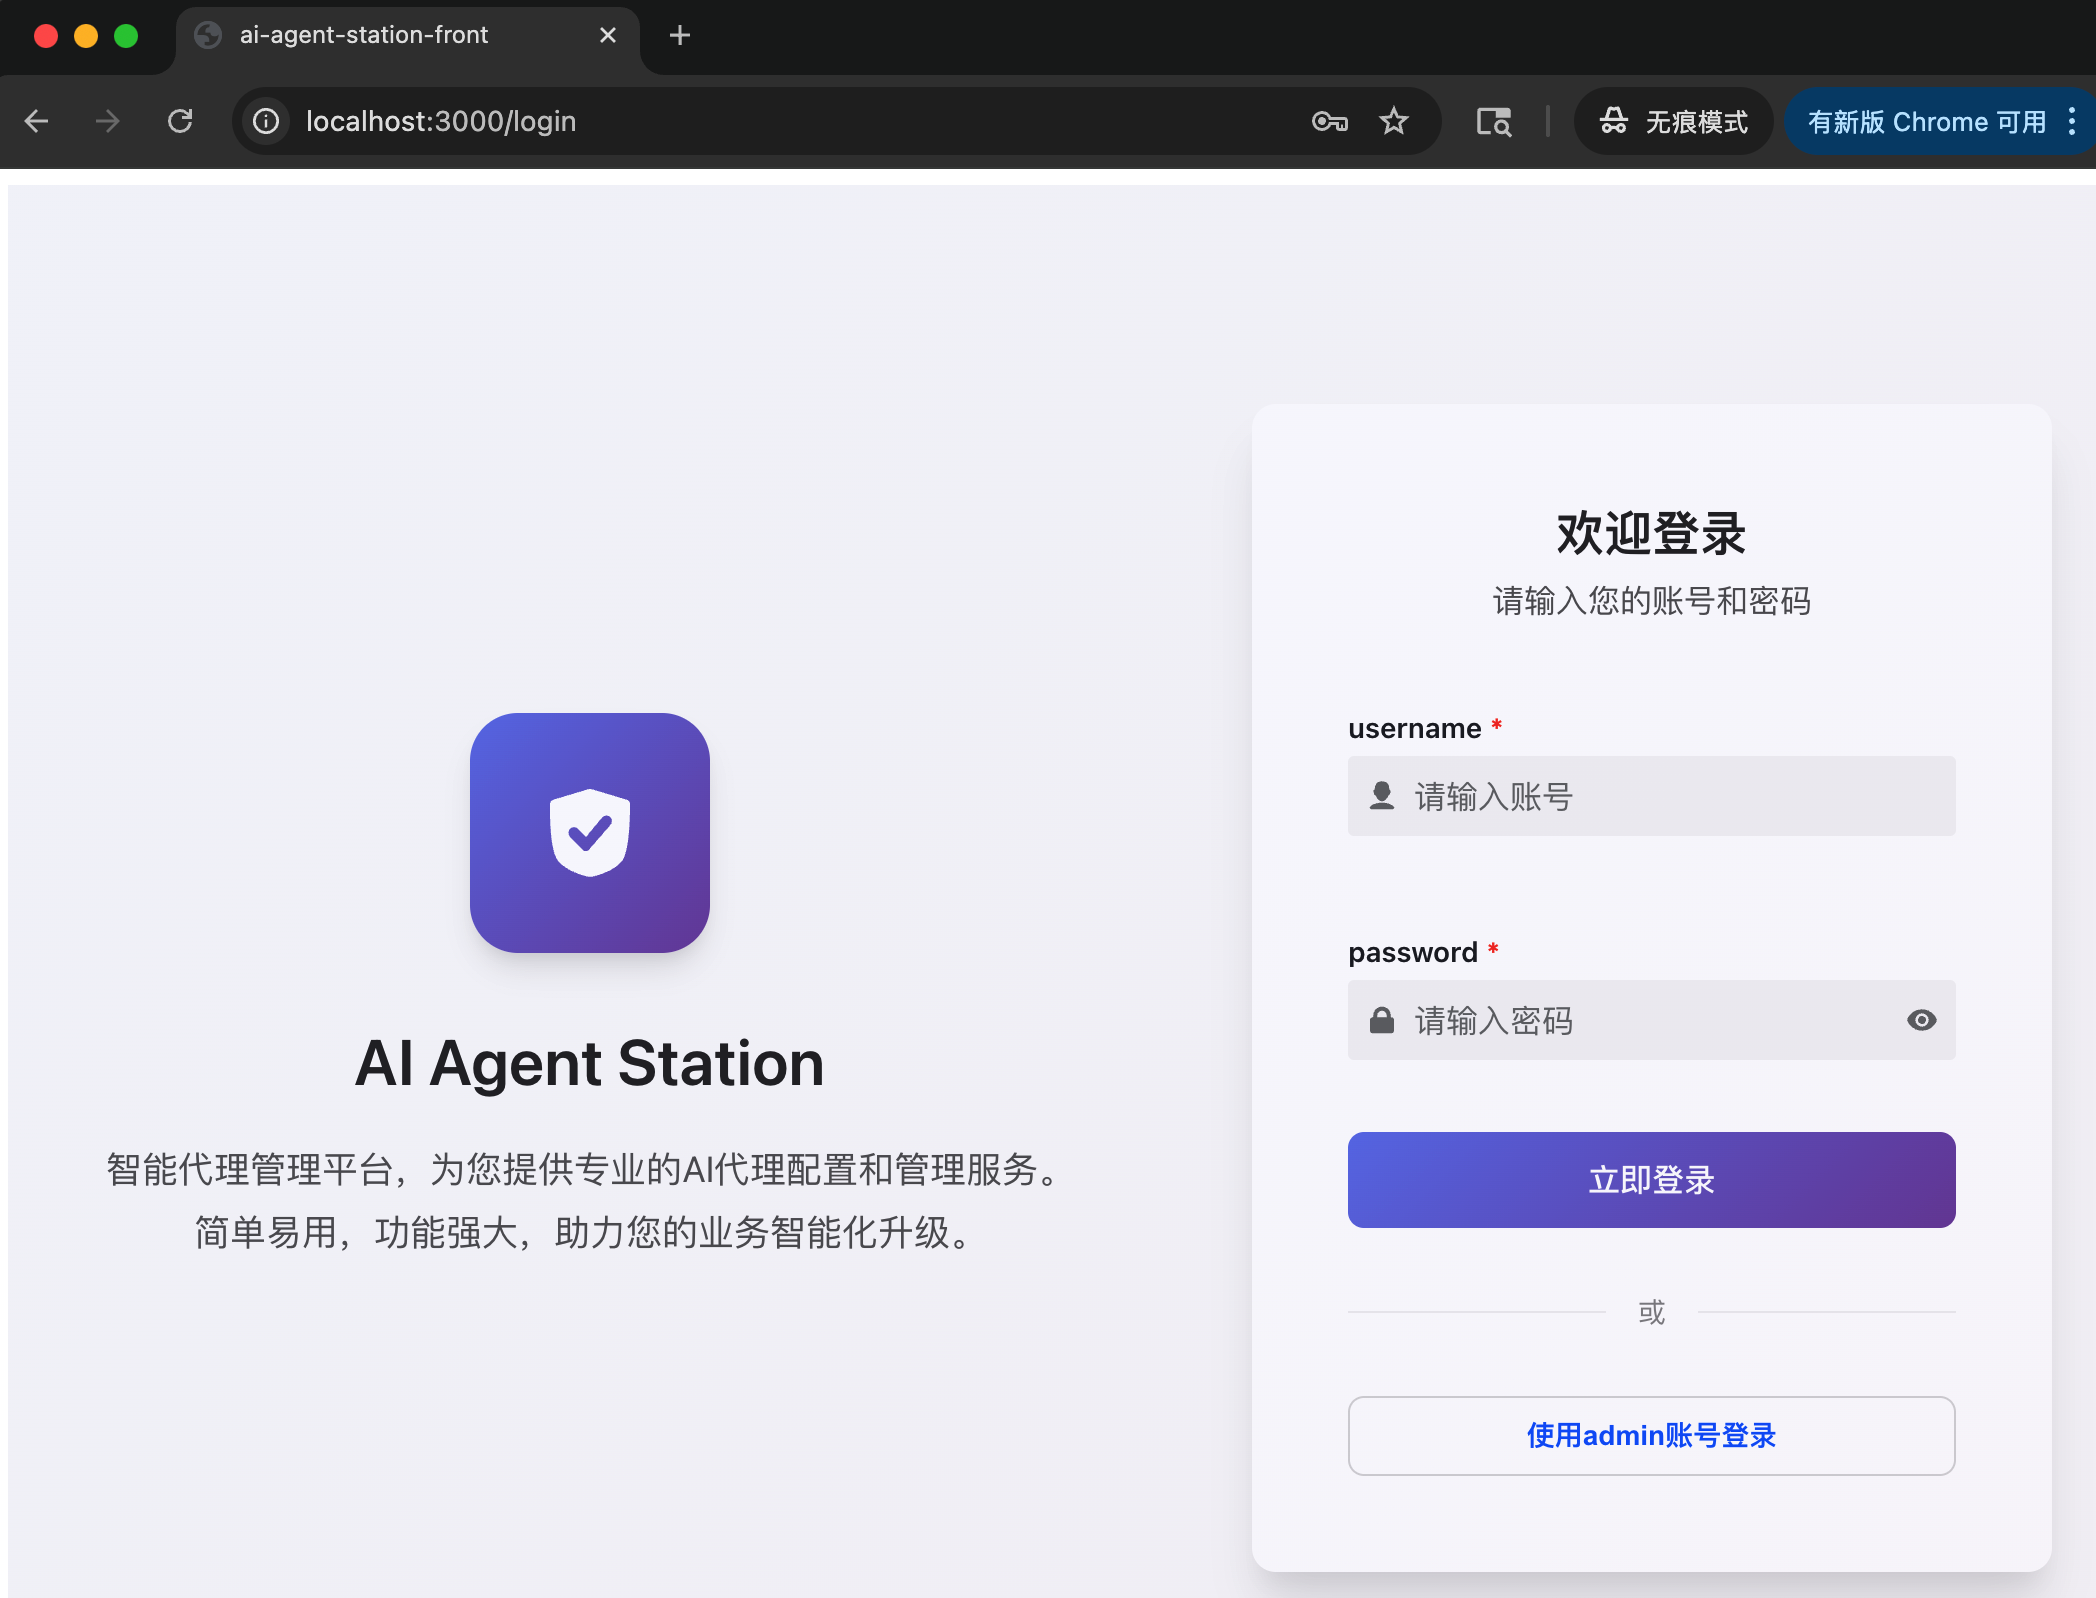Click the shield checkmark app logo
The width and height of the screenshot is (2096, 1598).
590,832
